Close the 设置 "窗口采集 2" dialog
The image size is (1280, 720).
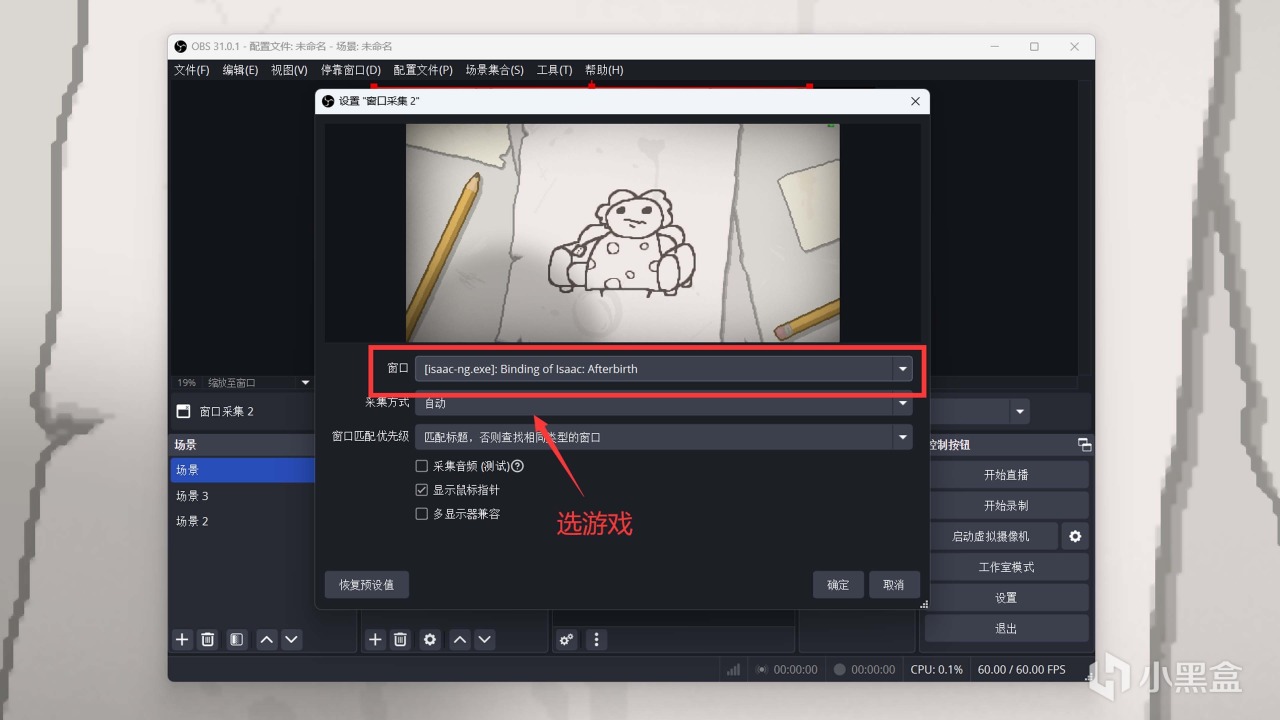click(x=915, y=101)
